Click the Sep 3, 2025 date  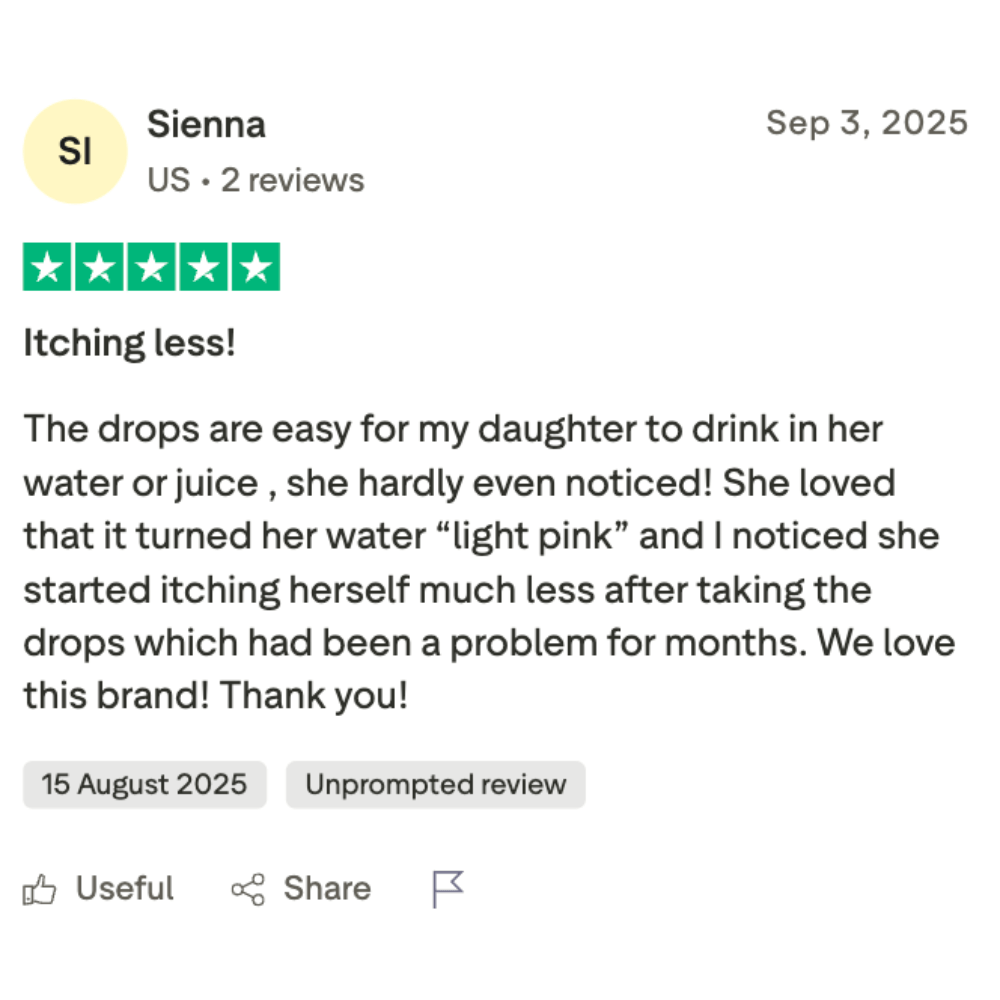pos(866,123)
